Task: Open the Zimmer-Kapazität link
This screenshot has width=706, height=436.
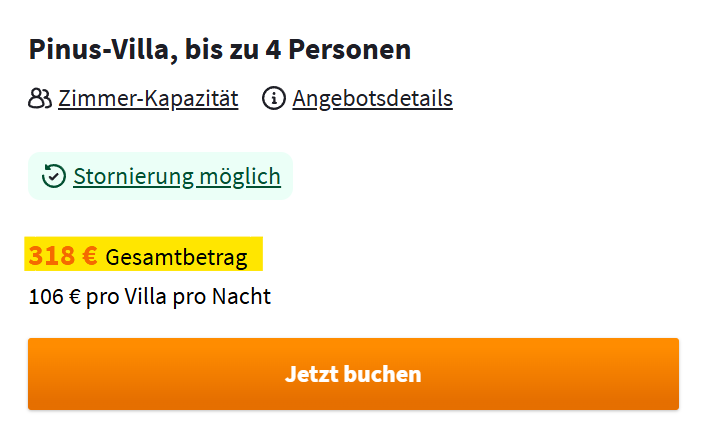Action: [x=148, y=99]
